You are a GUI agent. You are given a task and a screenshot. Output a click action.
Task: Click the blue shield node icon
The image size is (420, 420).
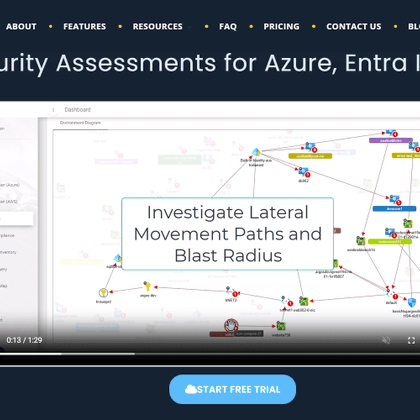pyautogui.click(x=412, y=303)
